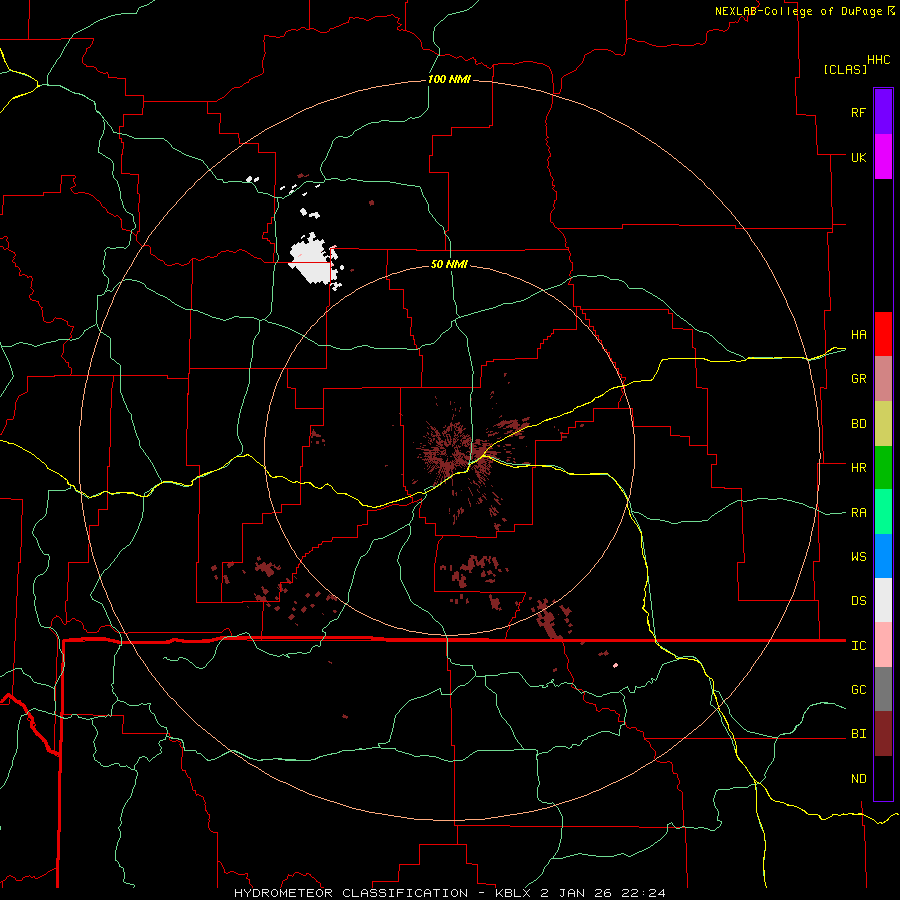The height and width of the screenshot is (900, 900).
Task: Click the GC legend label
Action: [x=858, y=690]
